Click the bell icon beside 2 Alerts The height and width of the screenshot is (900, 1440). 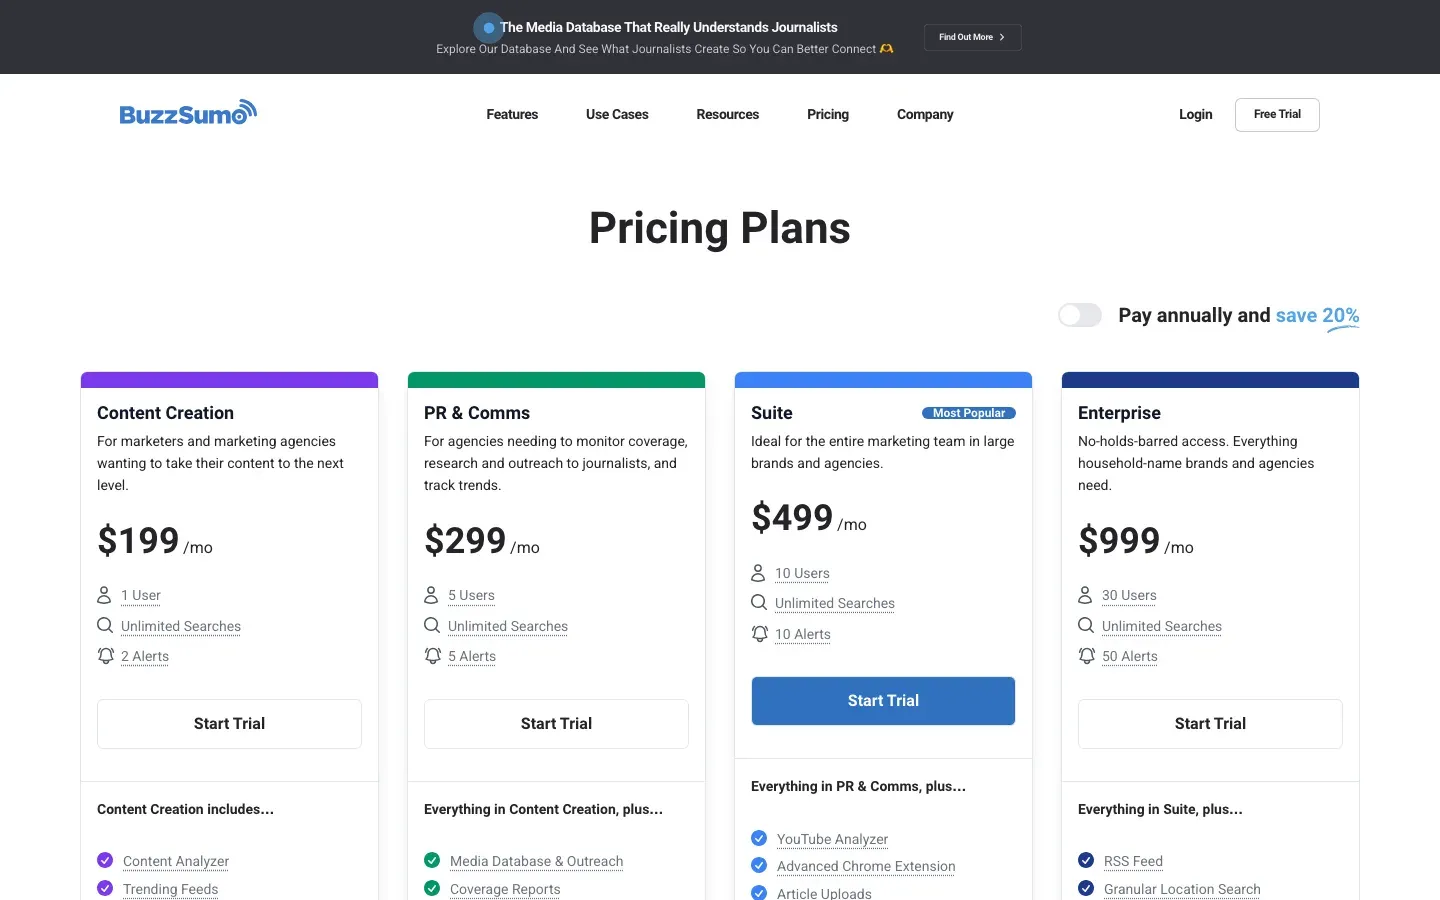pyautogui.click(x=106, y=656)
